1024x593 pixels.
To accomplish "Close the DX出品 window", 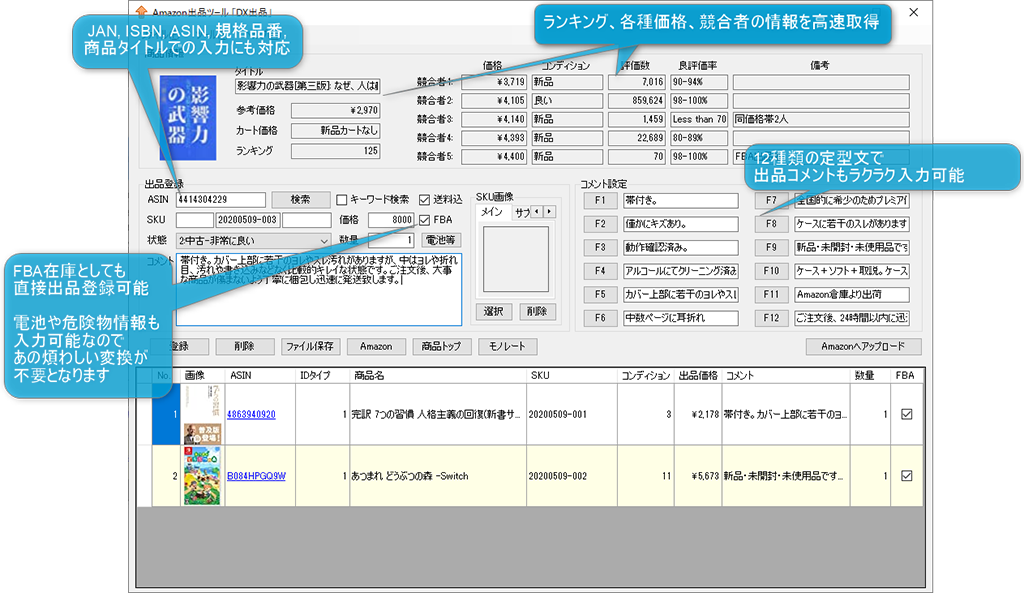I will click(x=912, y=13).
